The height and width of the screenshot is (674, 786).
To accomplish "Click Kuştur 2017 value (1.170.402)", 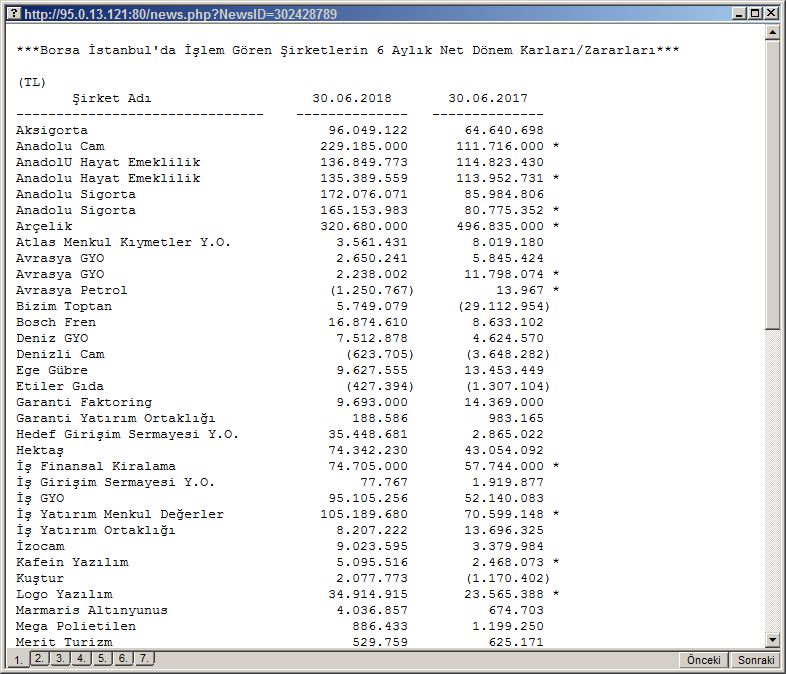I will [508, 579].
